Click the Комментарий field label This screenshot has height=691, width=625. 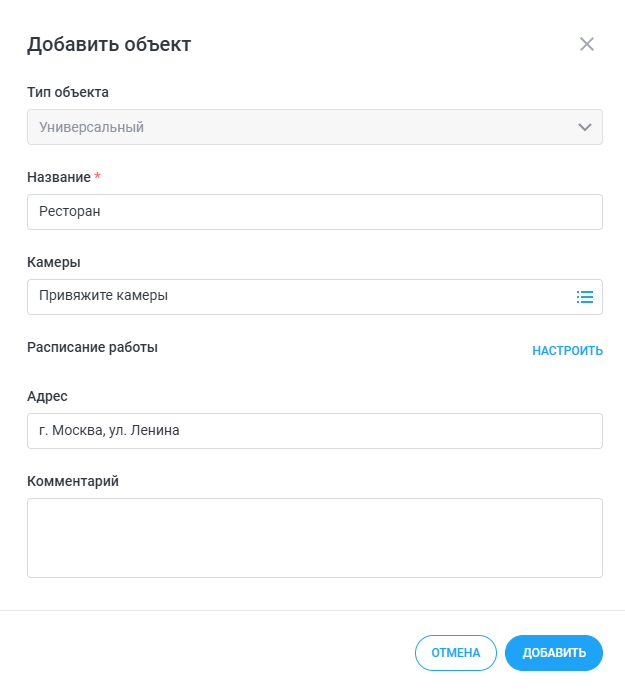click(73, 481)
